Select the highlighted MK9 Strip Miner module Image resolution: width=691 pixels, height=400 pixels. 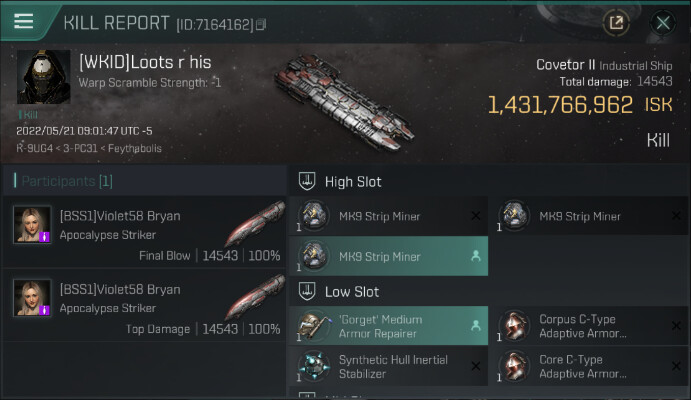click(x=389, y=257)
